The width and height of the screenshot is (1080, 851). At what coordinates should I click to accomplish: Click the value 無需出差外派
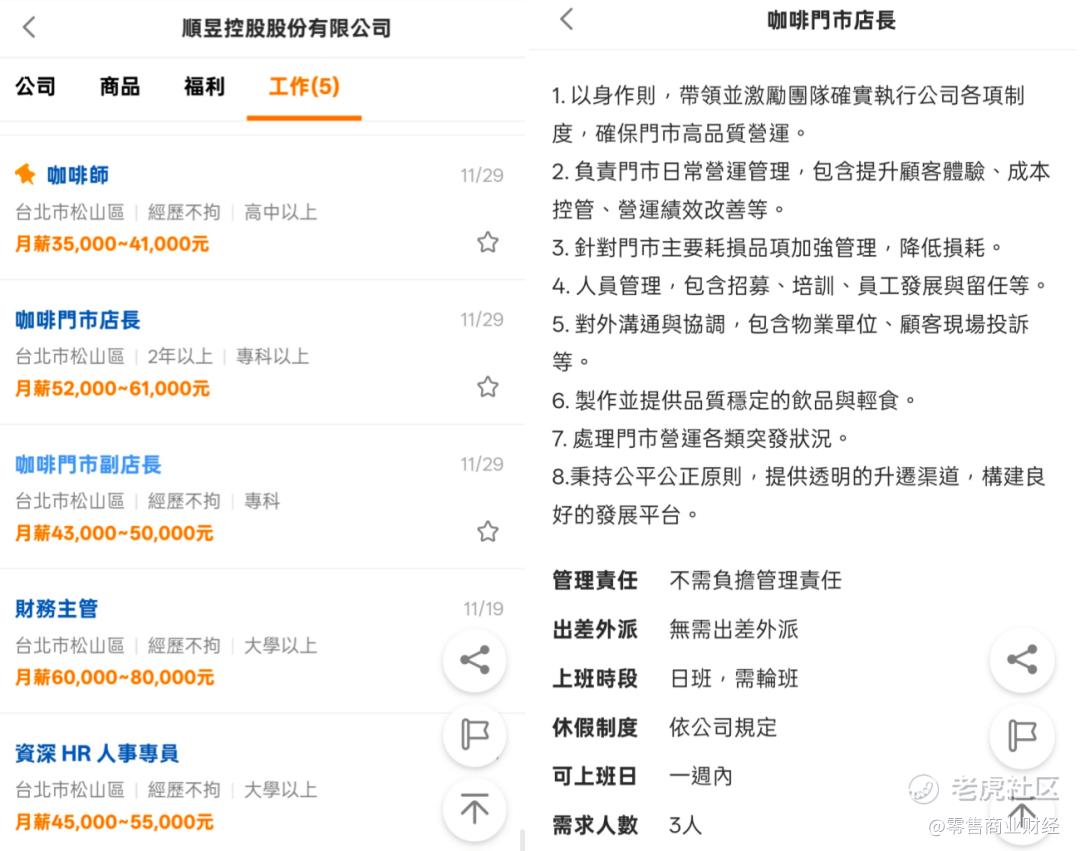tap(734, 629)
